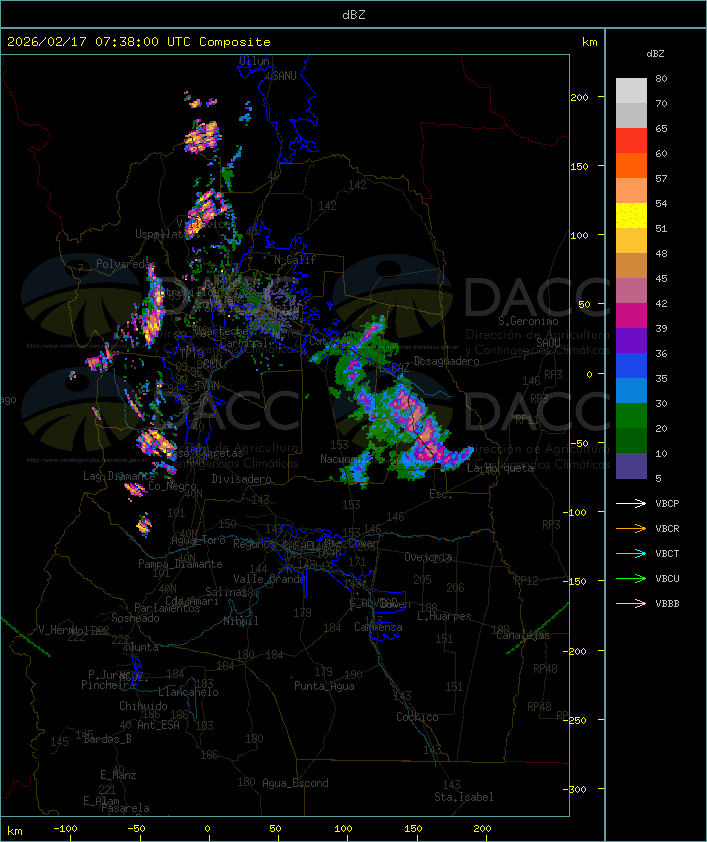Click the Parlamentos map label

click(x=167, y=608)
